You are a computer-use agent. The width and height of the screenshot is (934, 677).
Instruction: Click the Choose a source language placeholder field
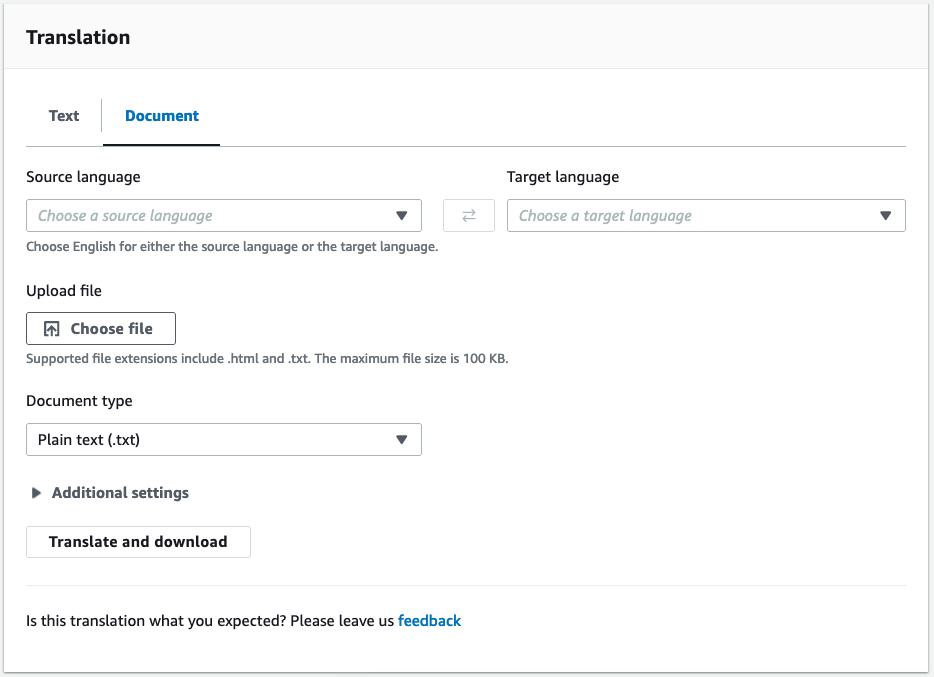[x=200, y=215]
